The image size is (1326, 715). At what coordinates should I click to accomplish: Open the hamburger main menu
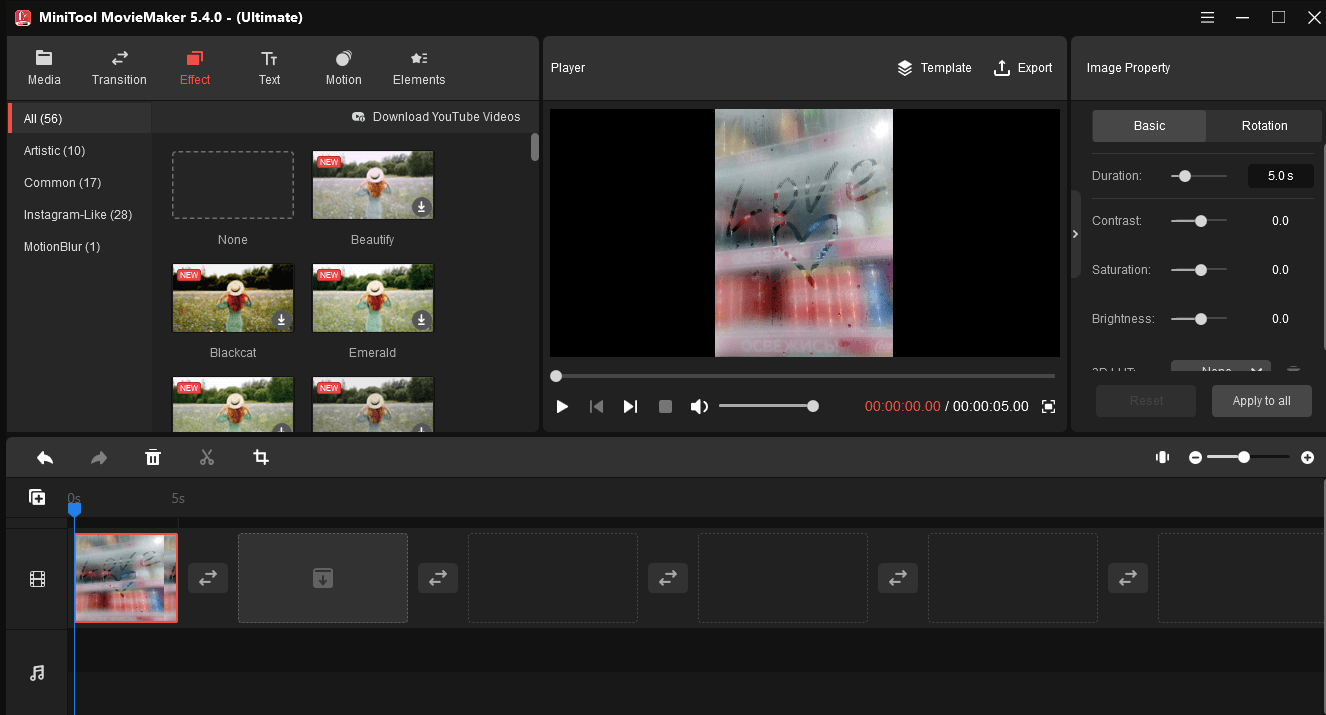[x=1207, y=17]
